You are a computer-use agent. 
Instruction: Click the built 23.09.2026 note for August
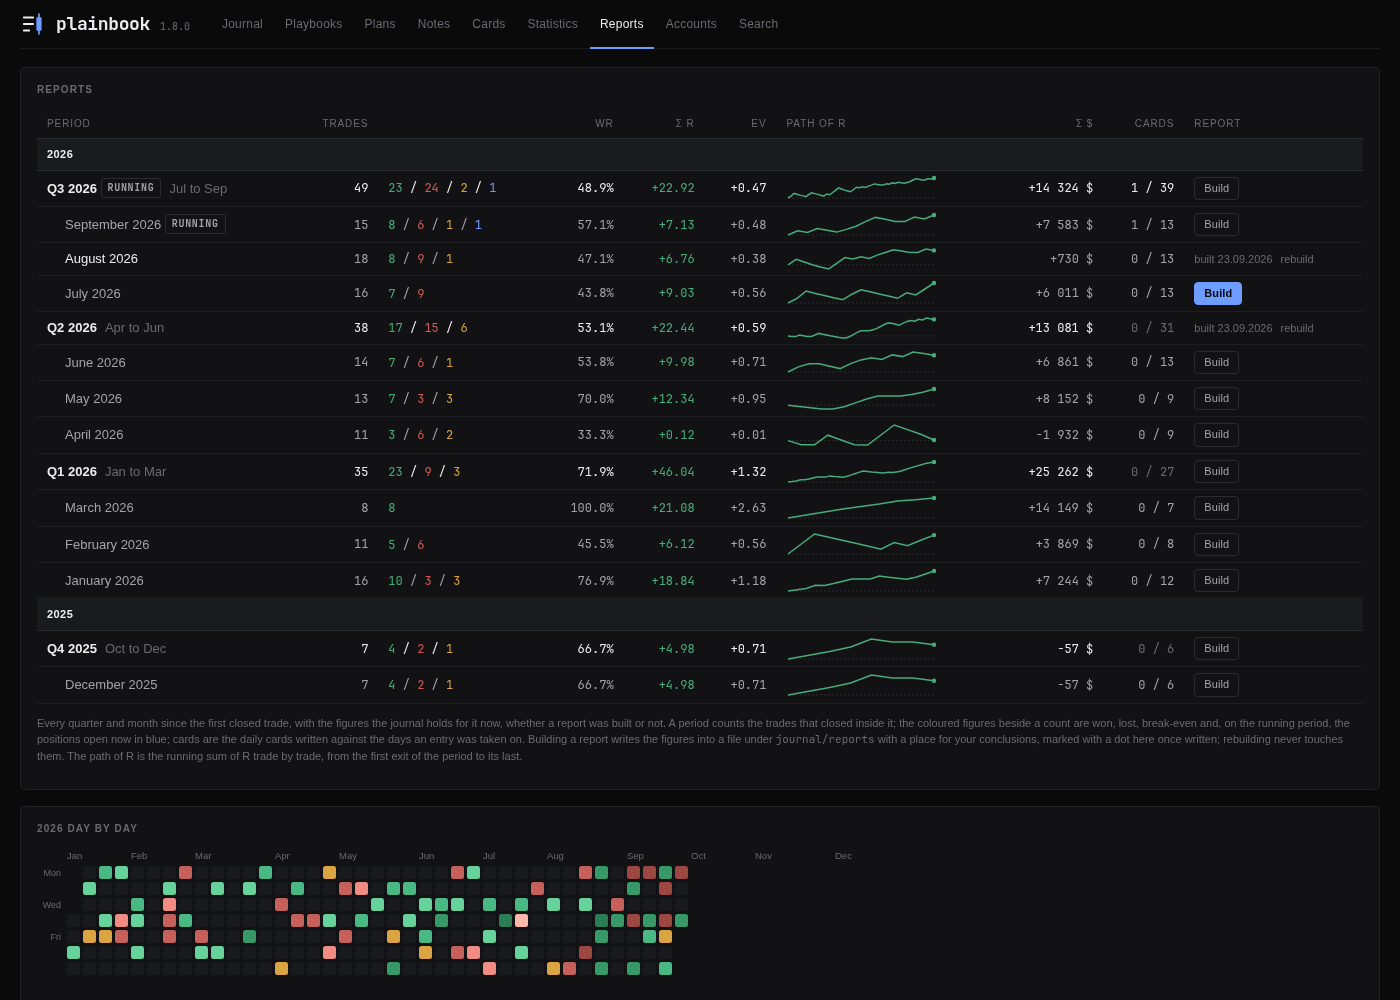tap(1233, 259)
